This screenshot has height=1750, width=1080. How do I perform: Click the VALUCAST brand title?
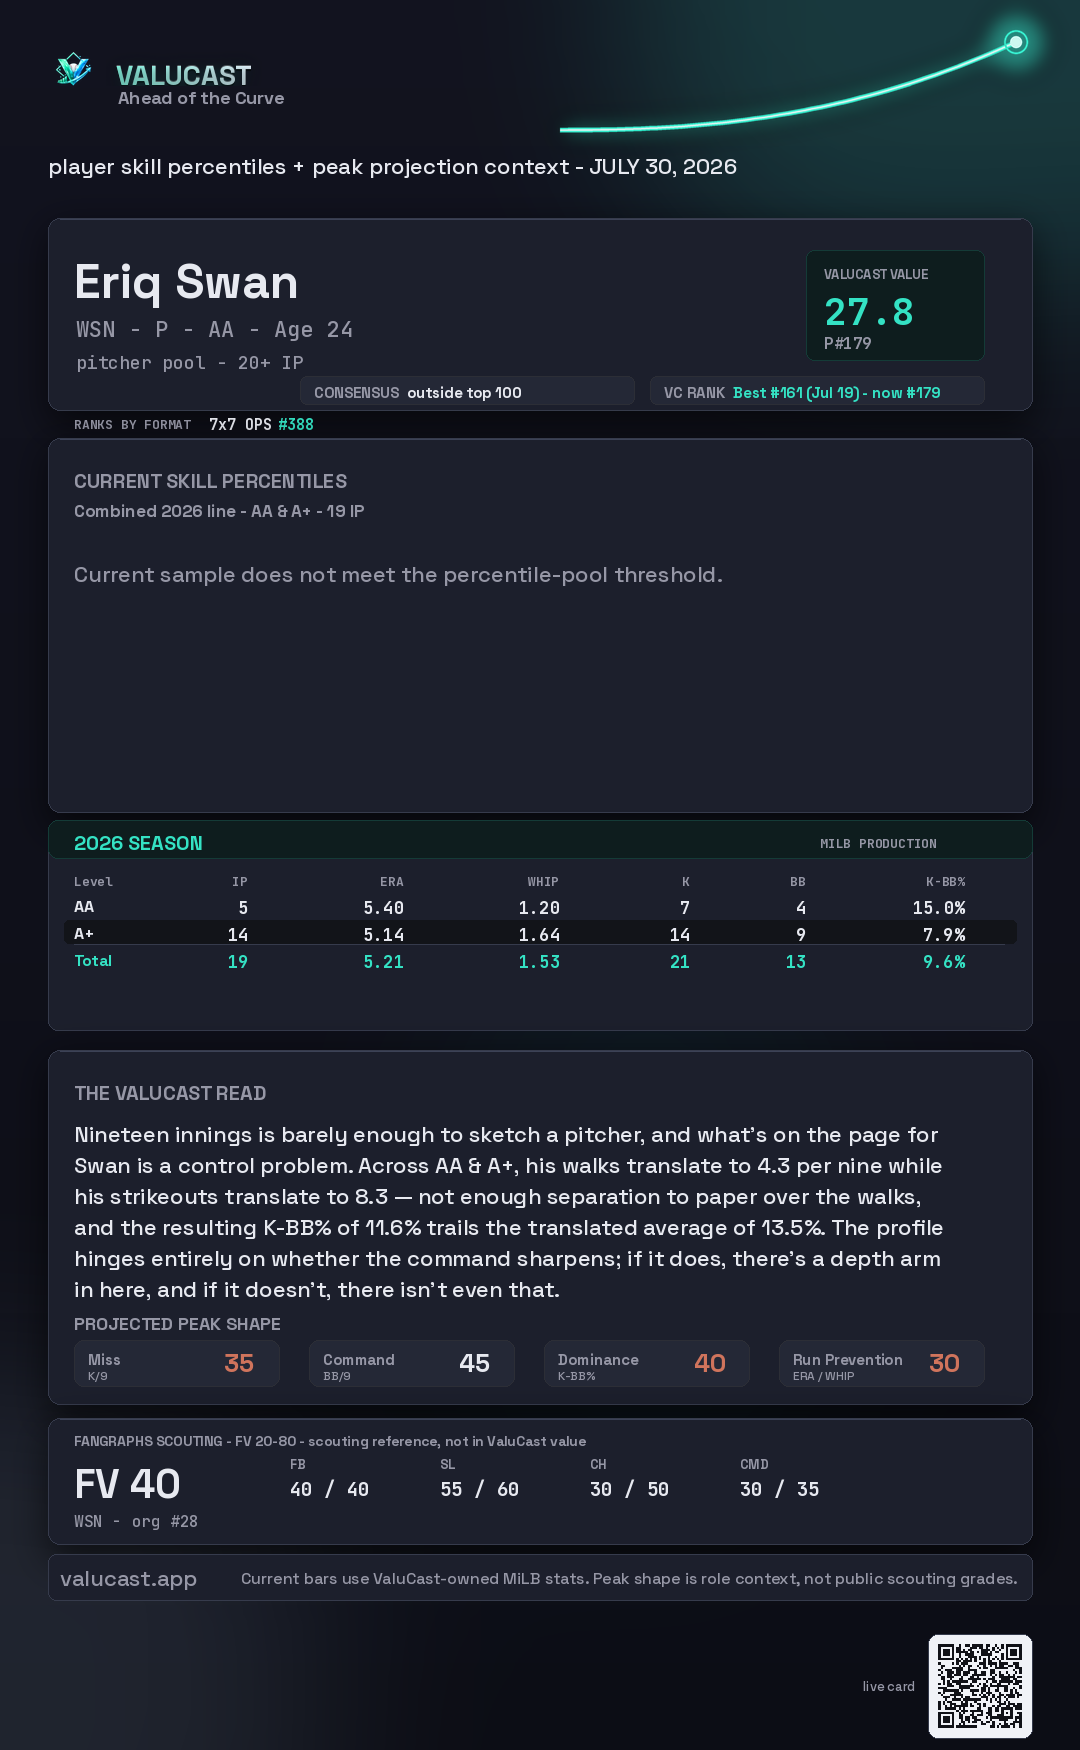point(183,75)
